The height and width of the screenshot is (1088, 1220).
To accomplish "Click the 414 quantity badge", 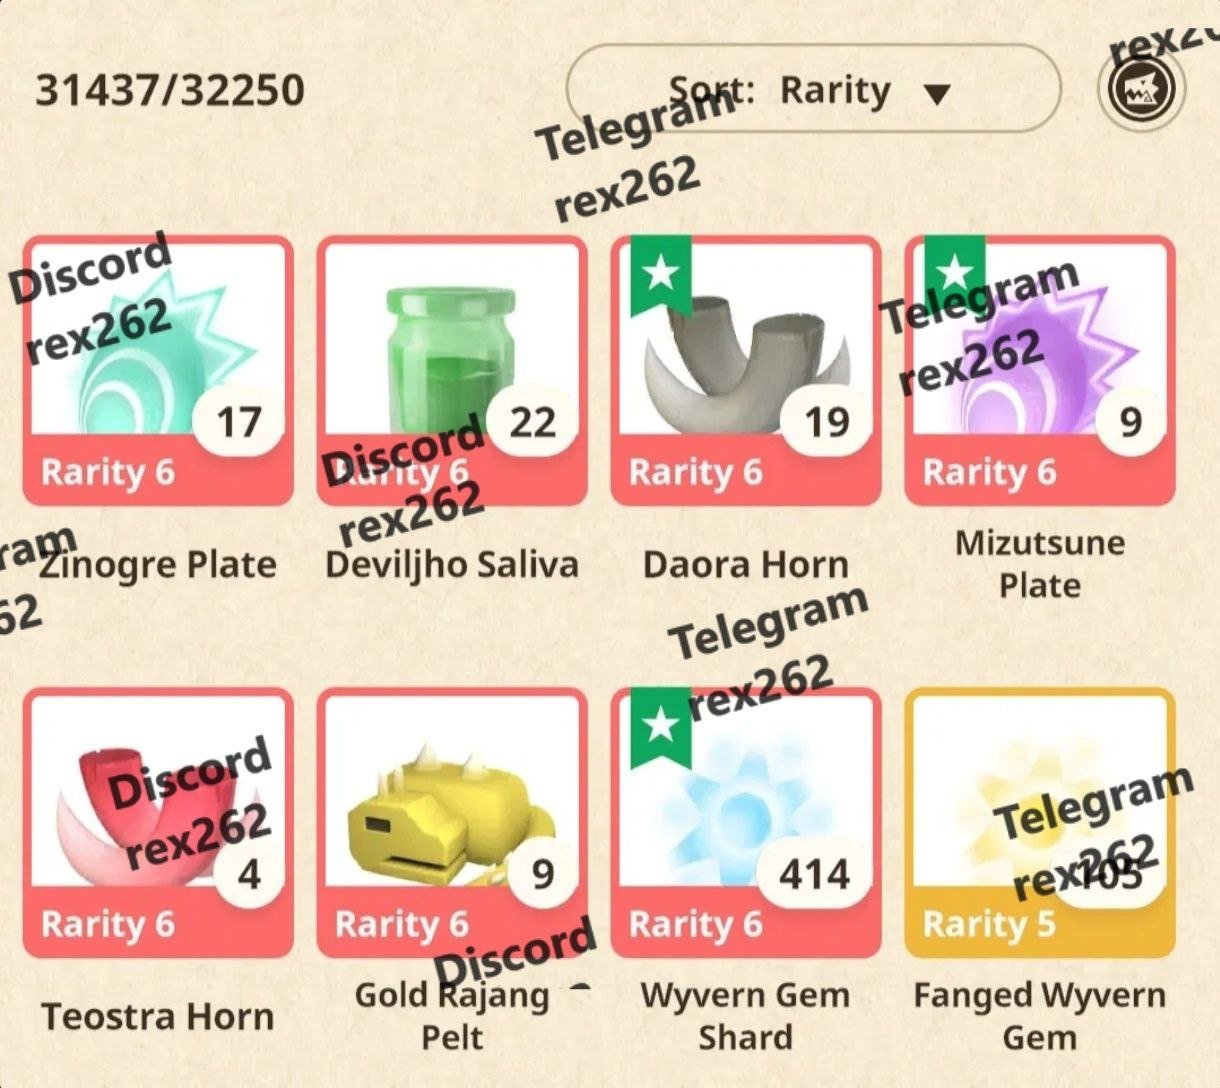I will (815, 875).
